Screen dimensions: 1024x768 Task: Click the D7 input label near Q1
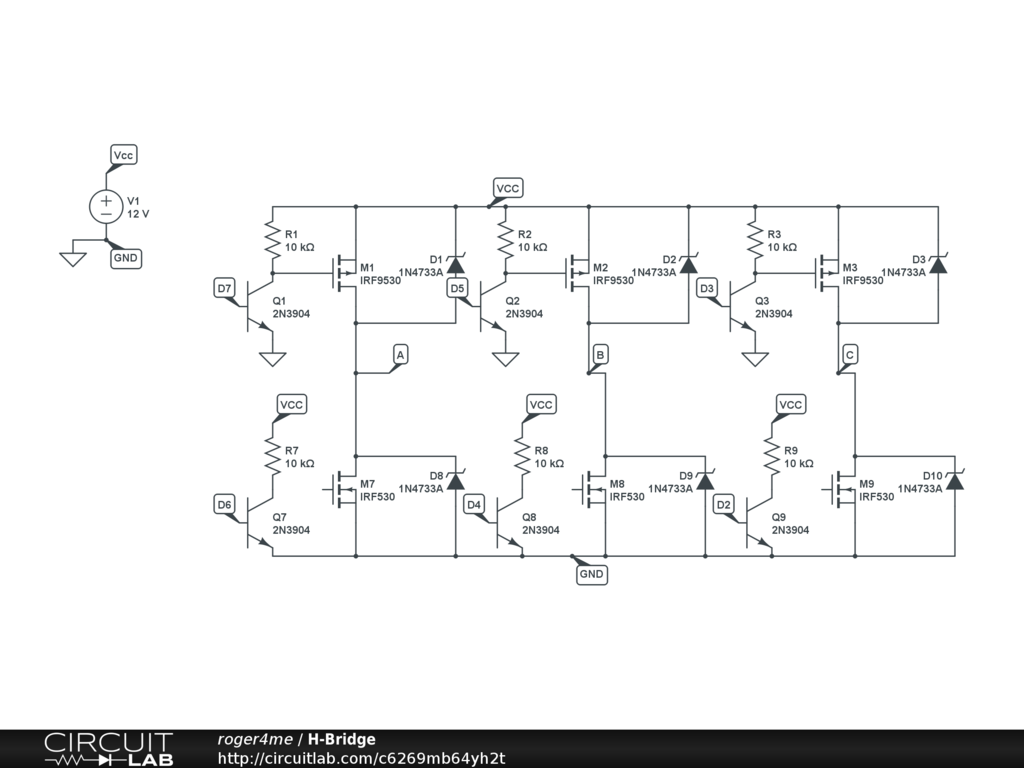point(224,288)
